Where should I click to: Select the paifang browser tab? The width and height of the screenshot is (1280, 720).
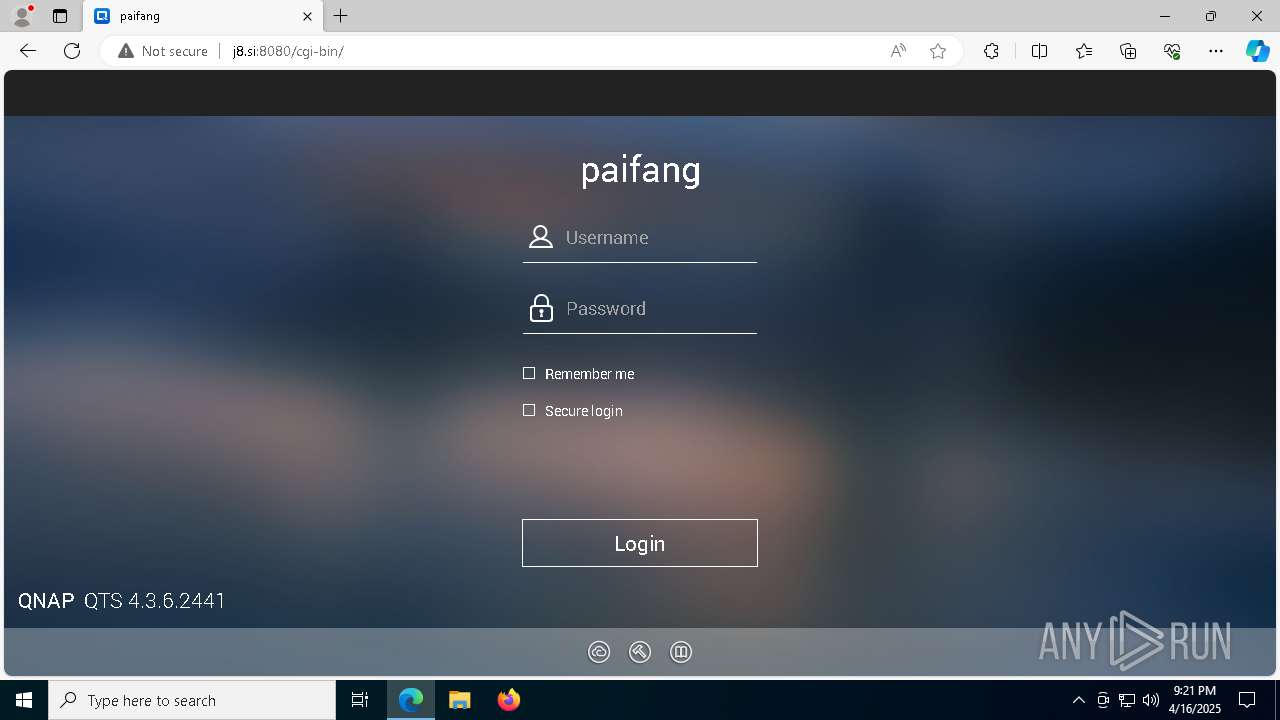pos(203,16)
